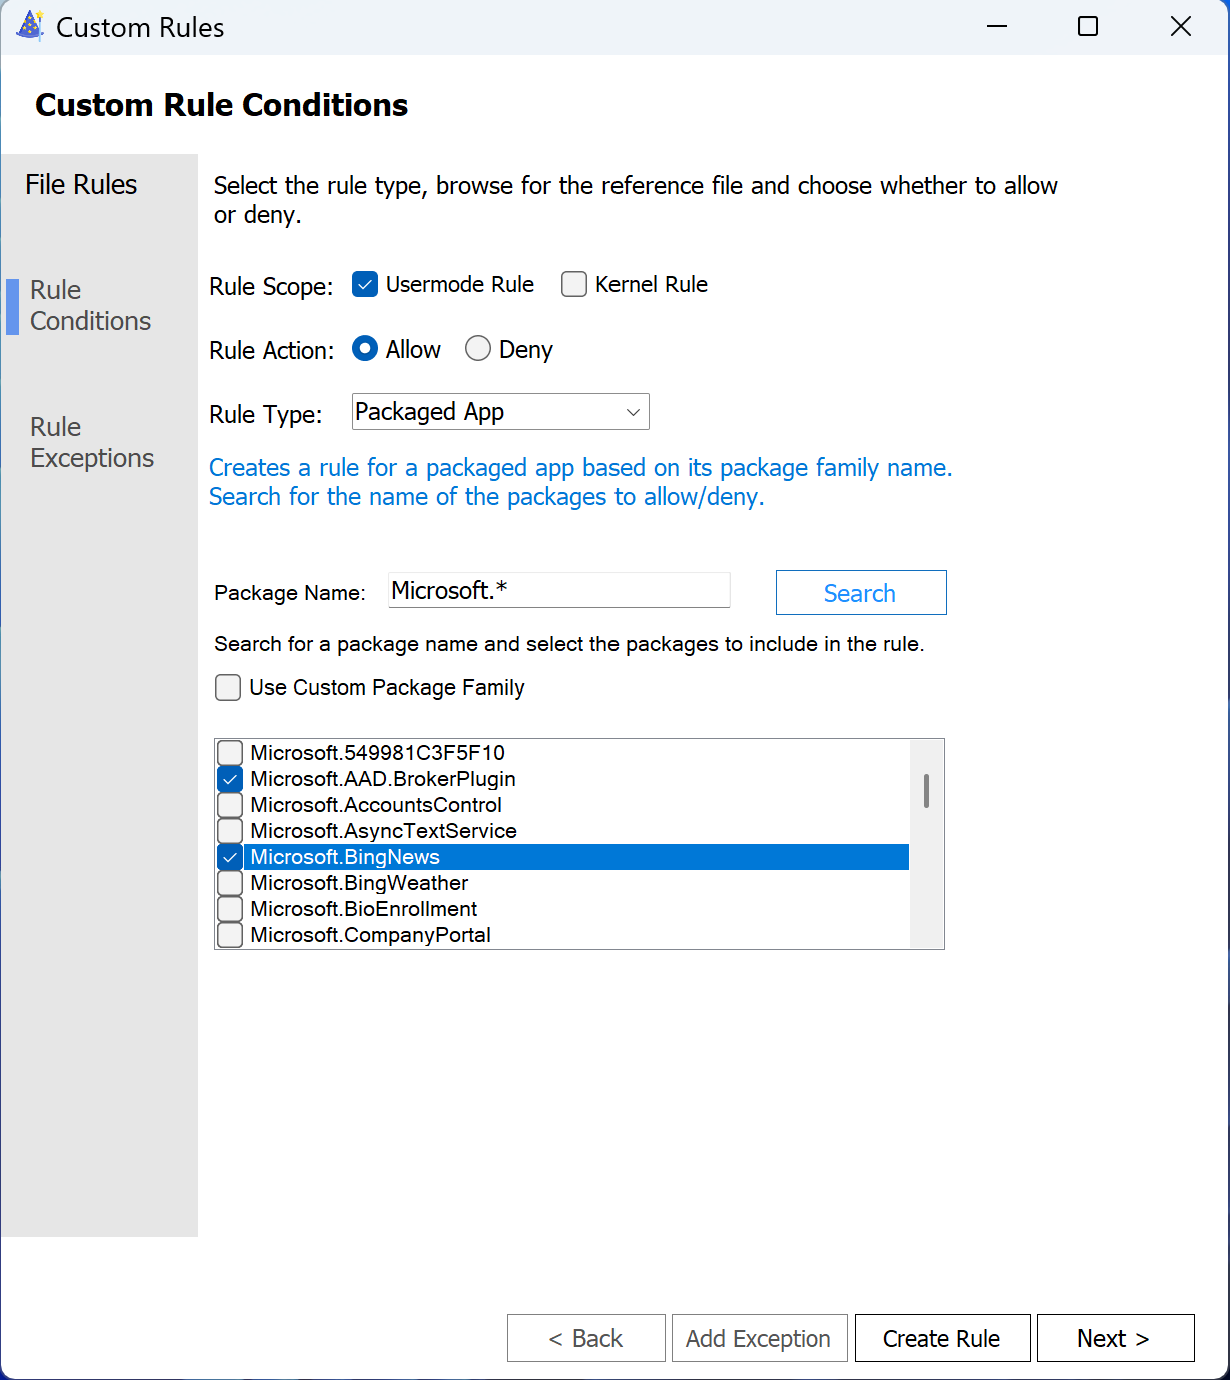Go to the Next step
The image size is (1230, 1380).
(x=1114, y=1338)
